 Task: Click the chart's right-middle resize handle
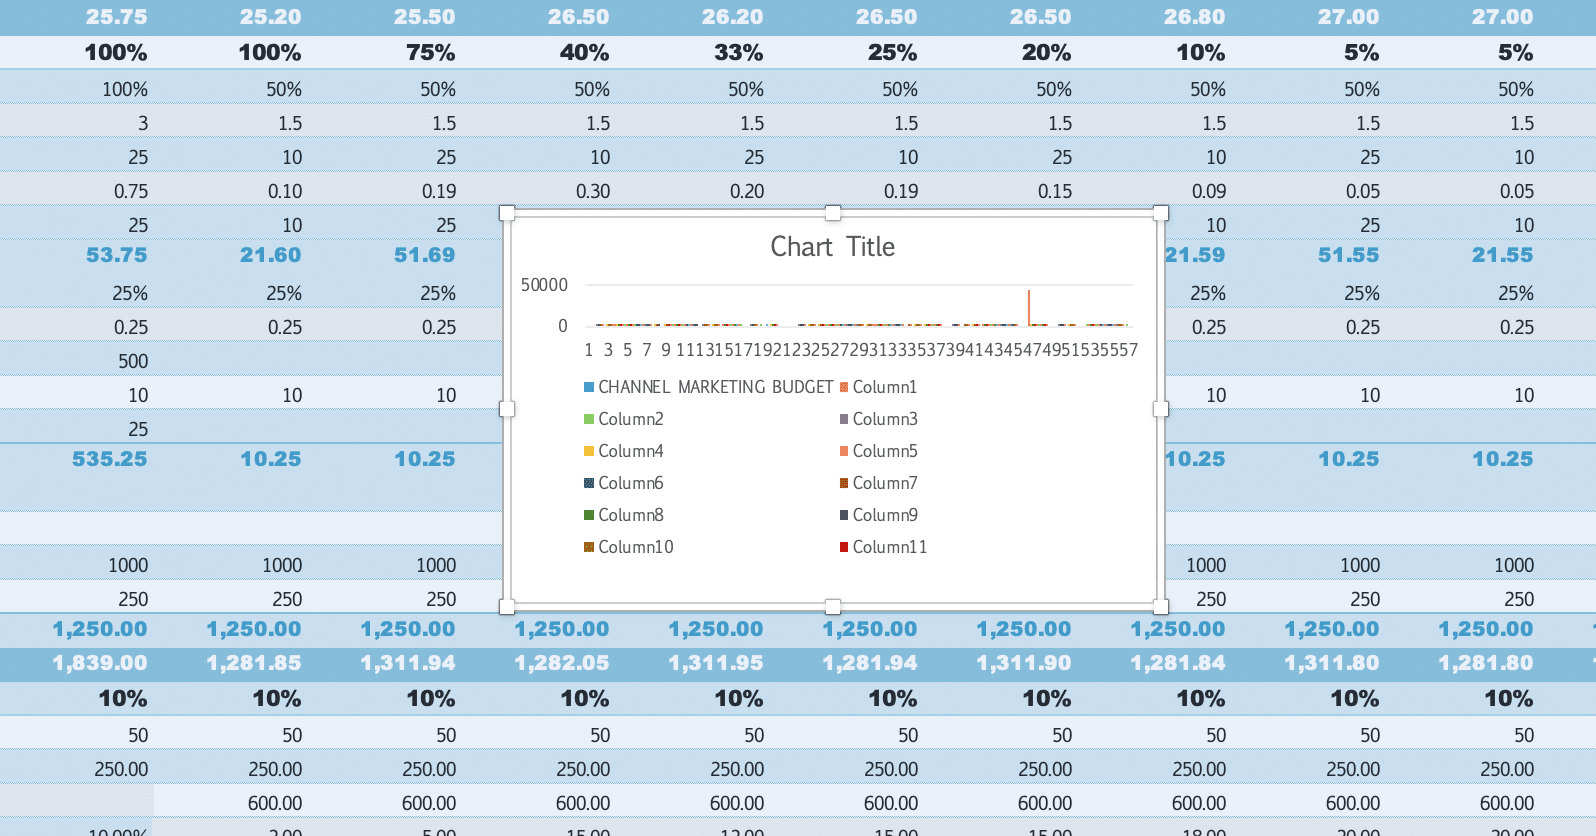click(x=1160, y=409)
